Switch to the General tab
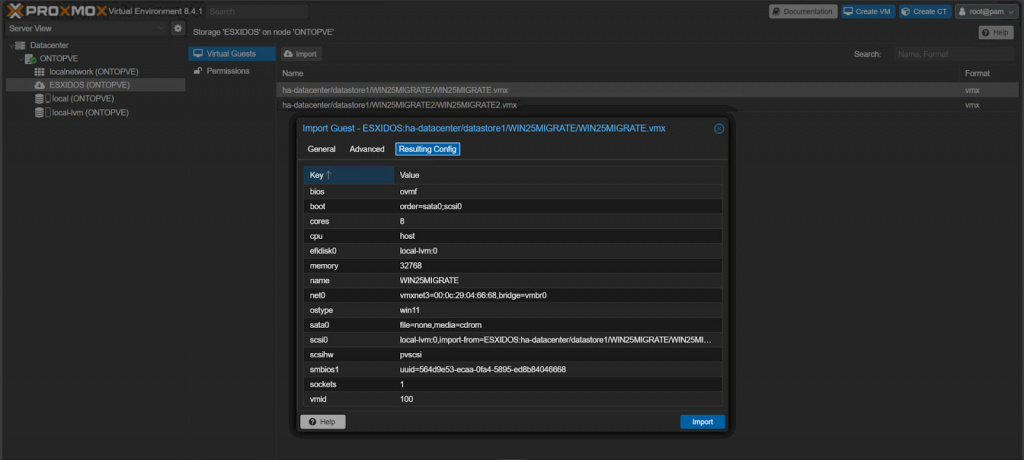 [x=321, y=149]
